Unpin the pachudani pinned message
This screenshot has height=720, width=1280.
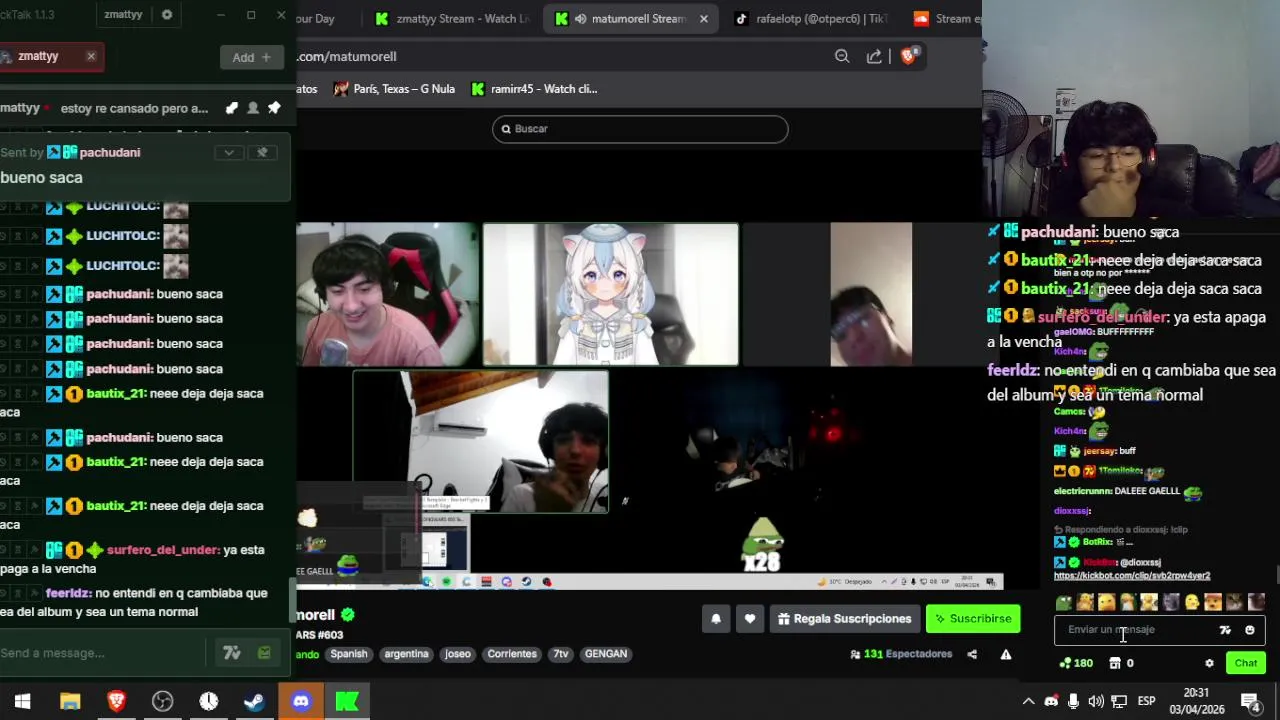(x=262, y=152)
